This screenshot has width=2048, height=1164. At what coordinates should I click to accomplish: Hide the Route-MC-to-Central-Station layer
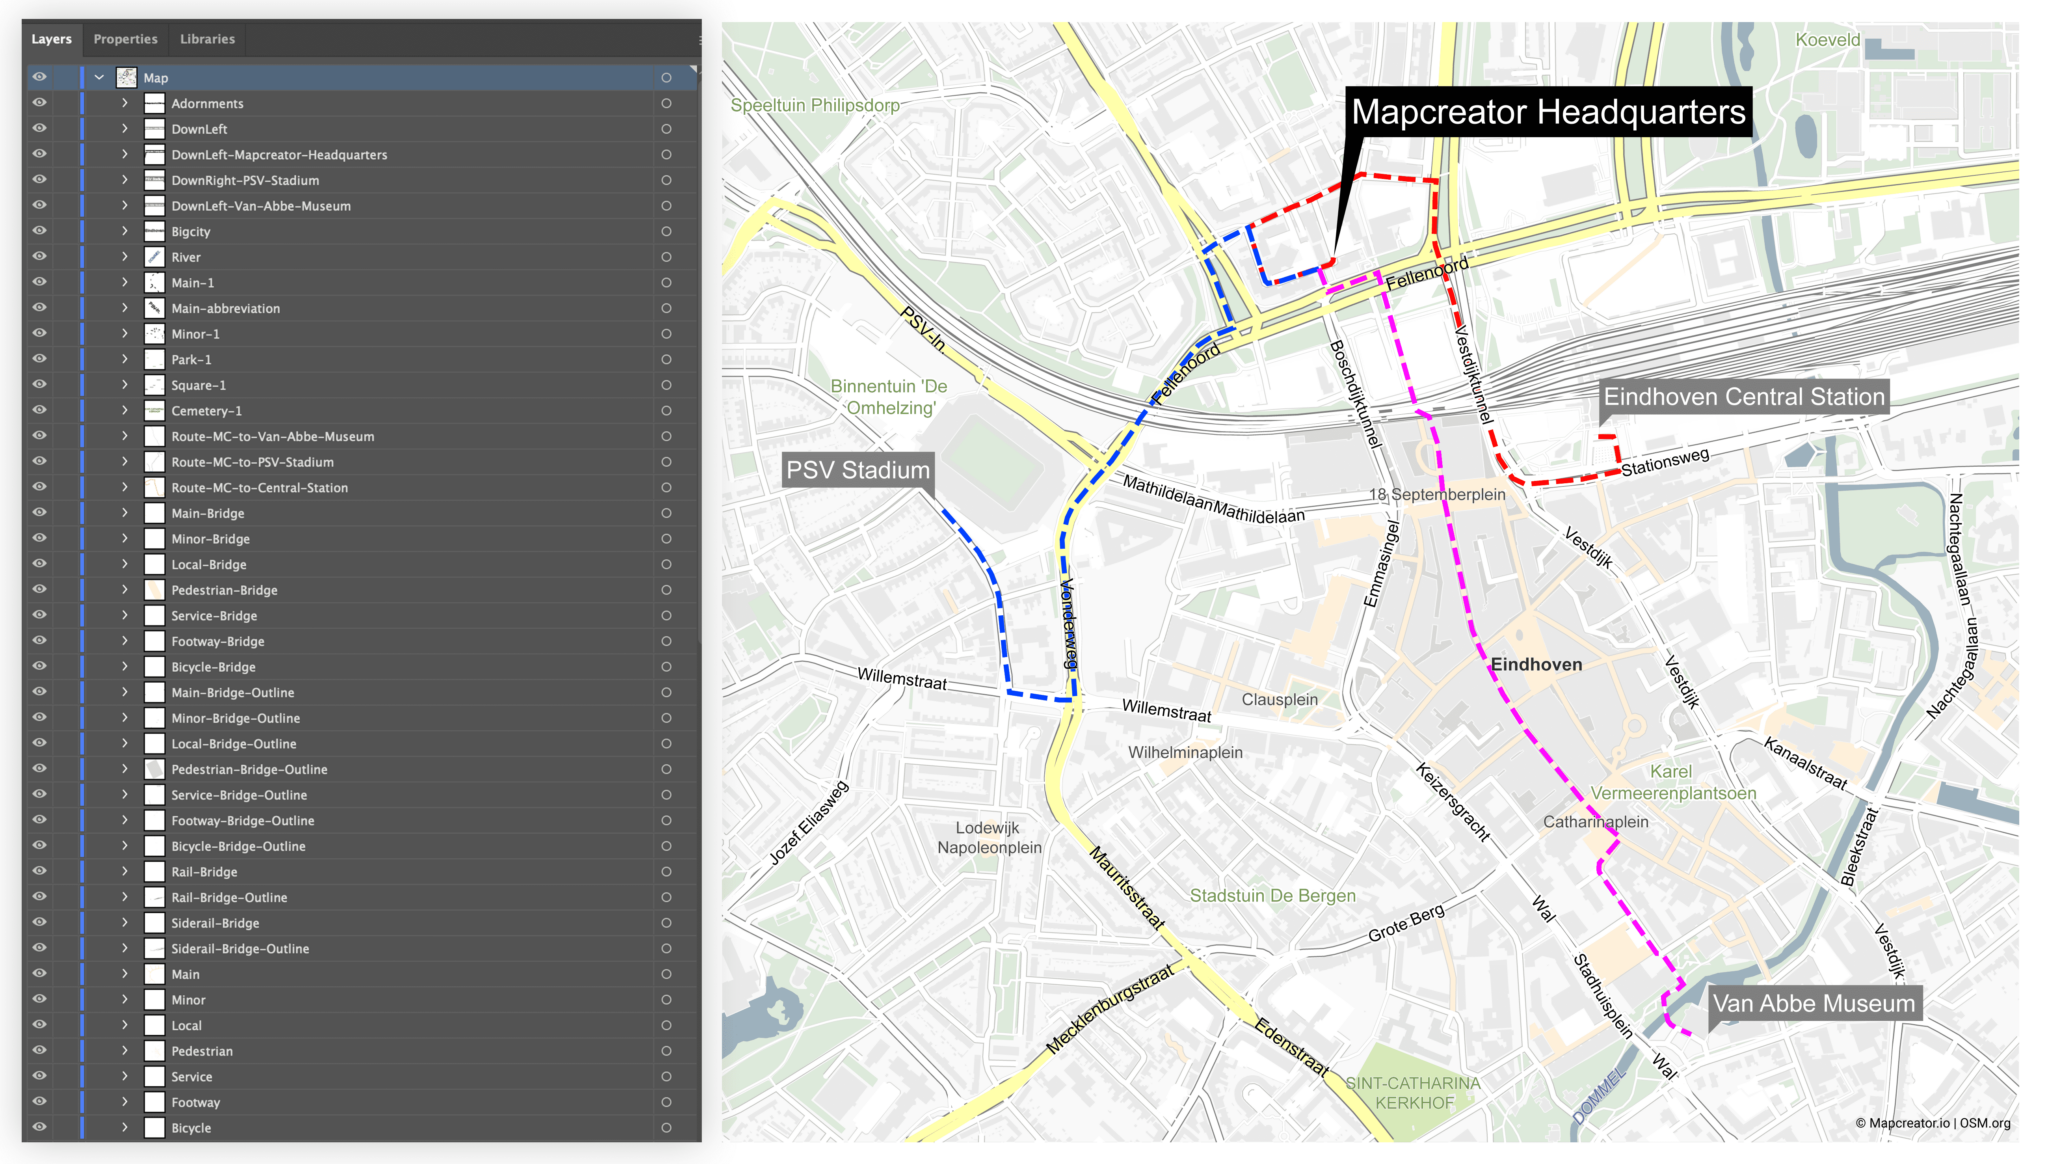(x=39, y=487)
